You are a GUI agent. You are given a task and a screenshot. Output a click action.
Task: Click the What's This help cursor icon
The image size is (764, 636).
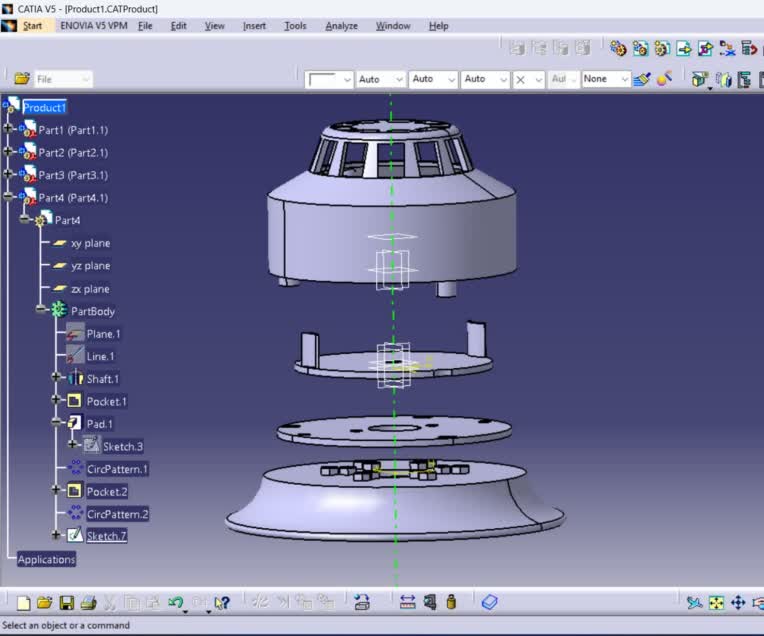click(221, 603)
